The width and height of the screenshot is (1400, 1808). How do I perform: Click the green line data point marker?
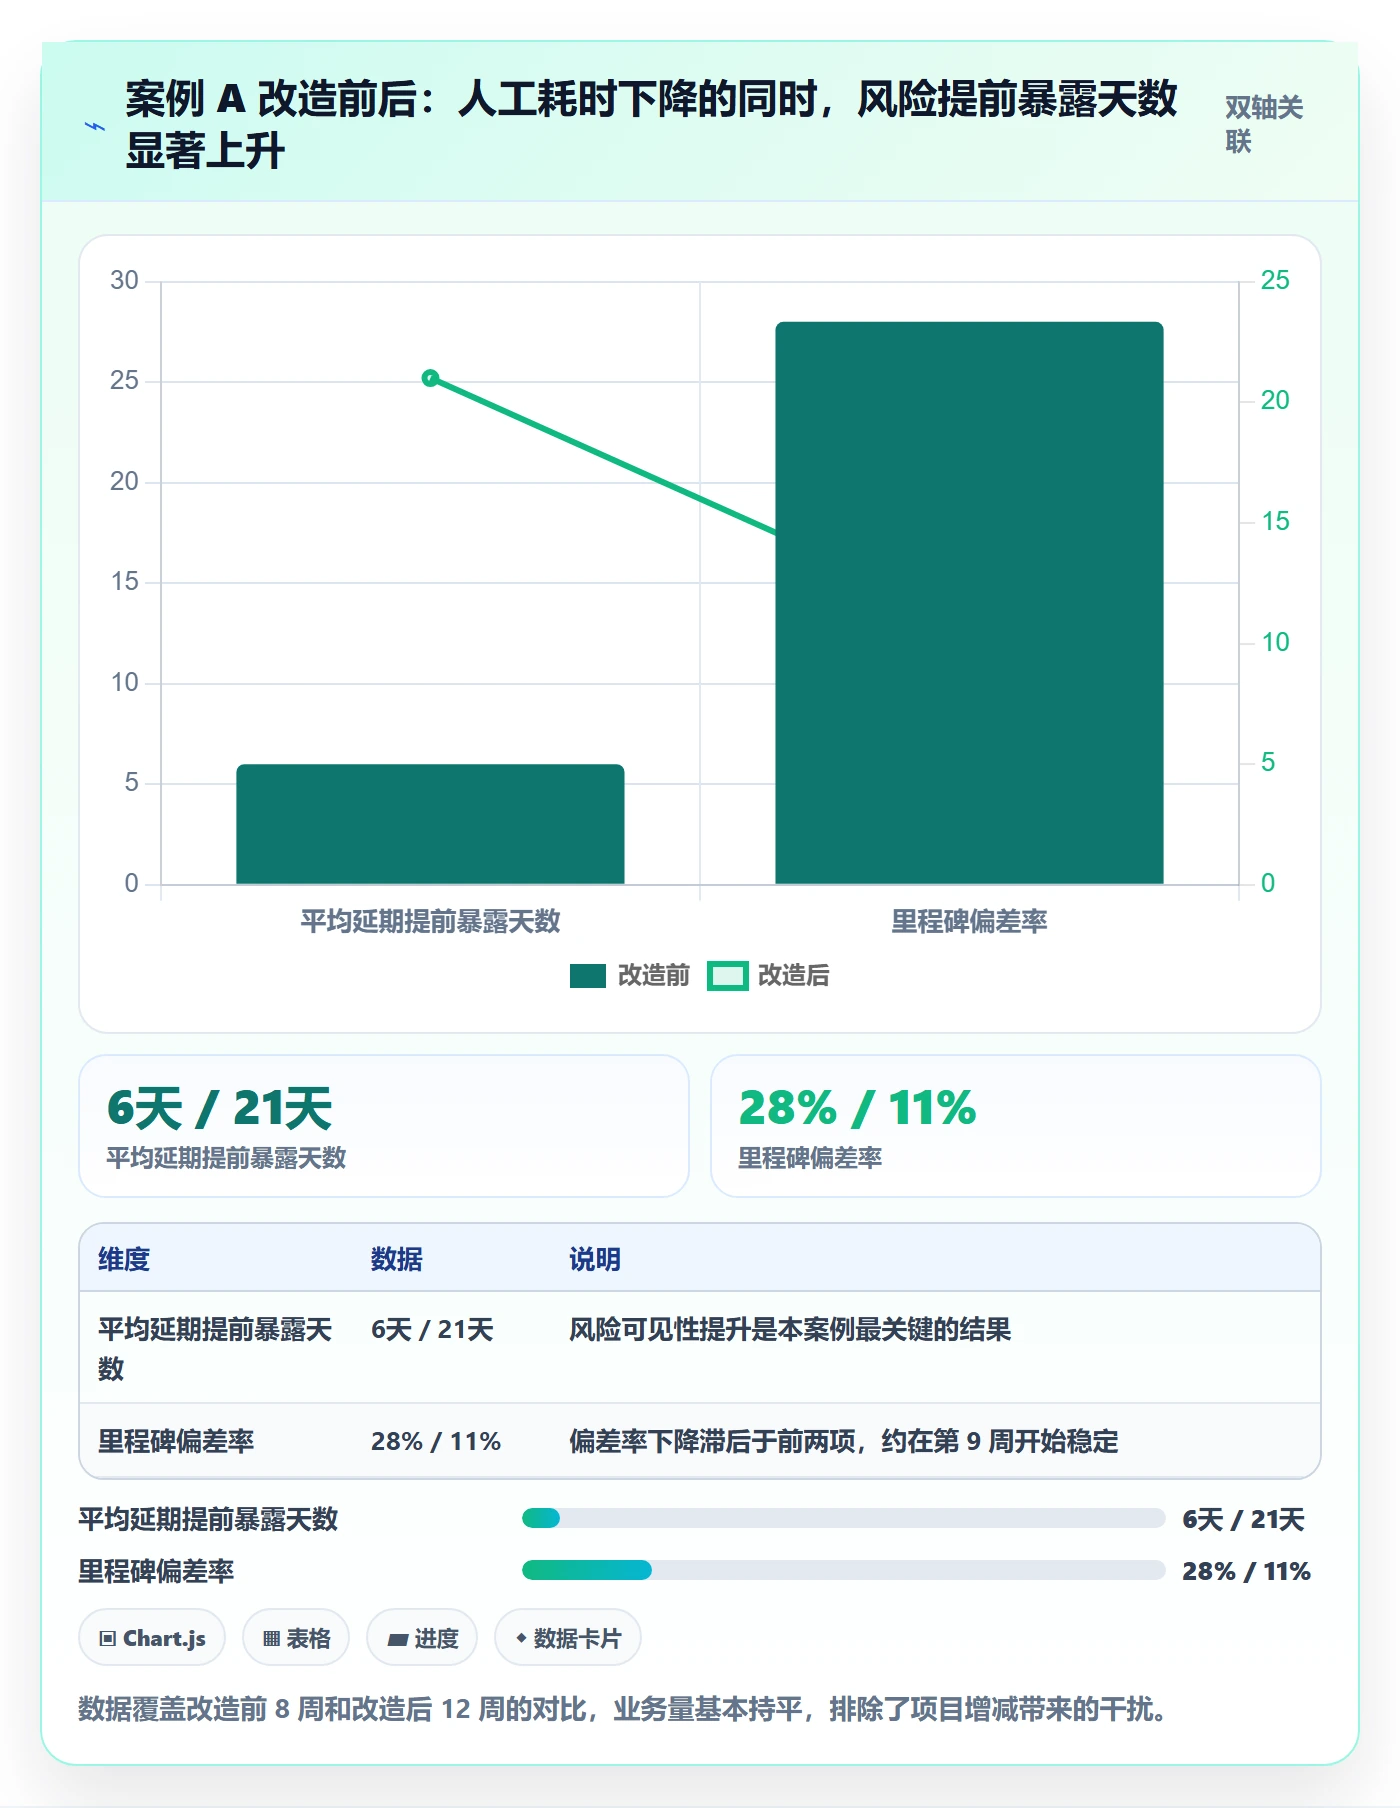(x=430, y=378)
